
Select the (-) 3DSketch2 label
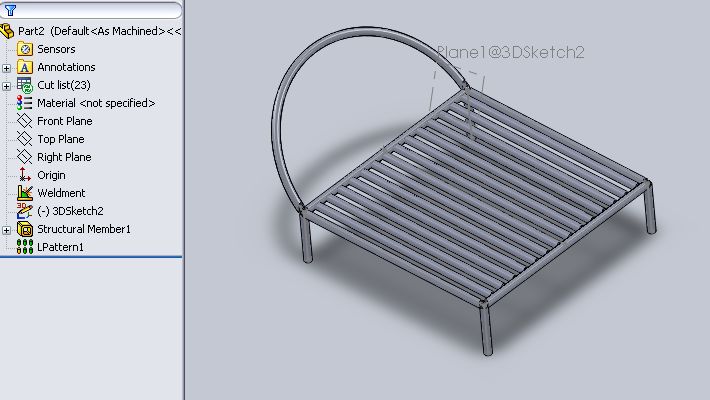tap(70, 211)
